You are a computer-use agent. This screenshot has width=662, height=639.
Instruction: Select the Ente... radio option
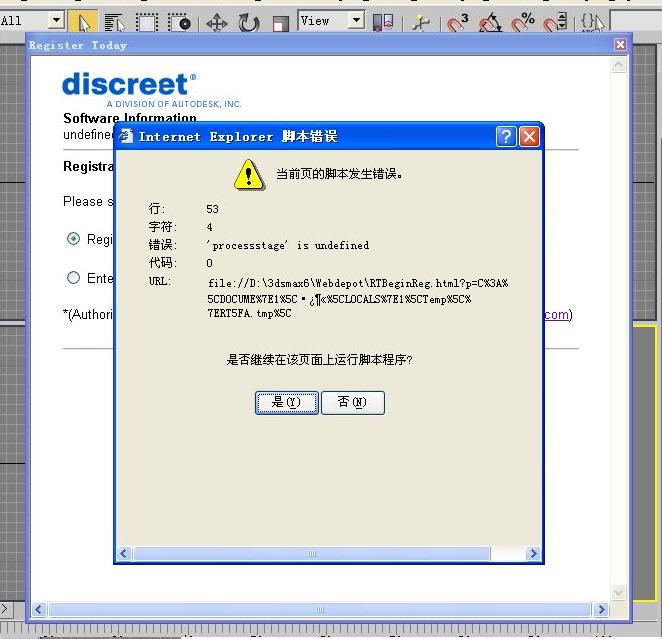tap(73, 278)
